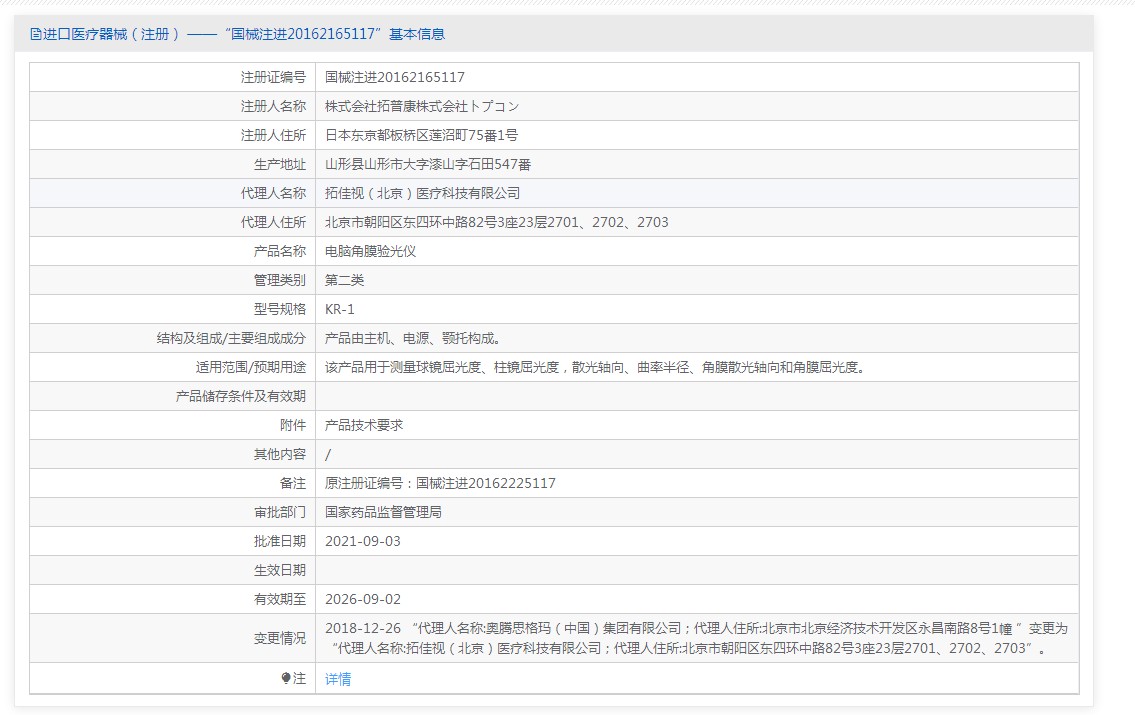
Task: Select registration number 国械注进20162165117 value
Action: [395, 77]
